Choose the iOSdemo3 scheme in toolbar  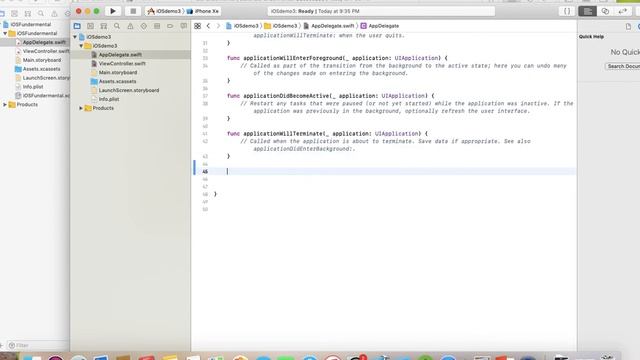[164, 11]
